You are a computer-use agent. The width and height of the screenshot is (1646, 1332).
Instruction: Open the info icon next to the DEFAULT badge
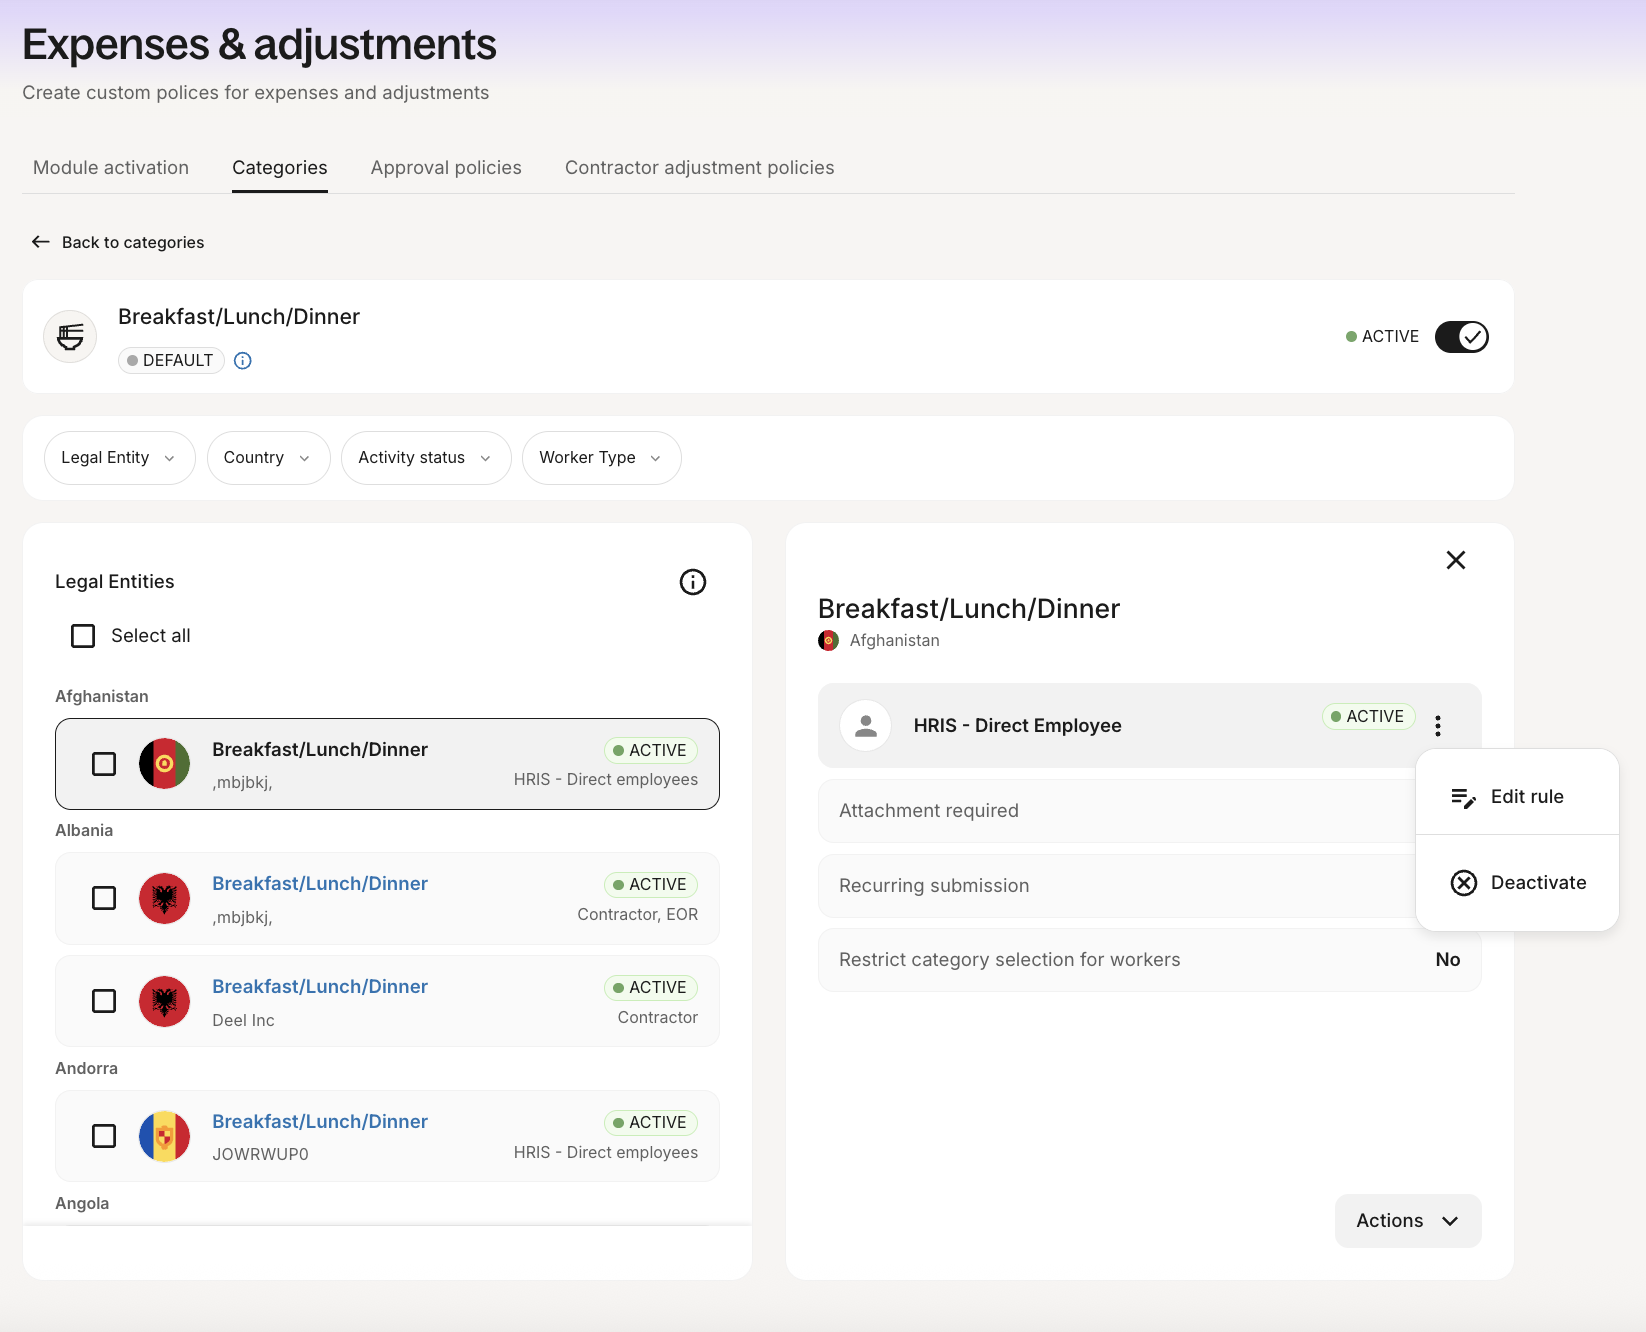tap(243, 361)
